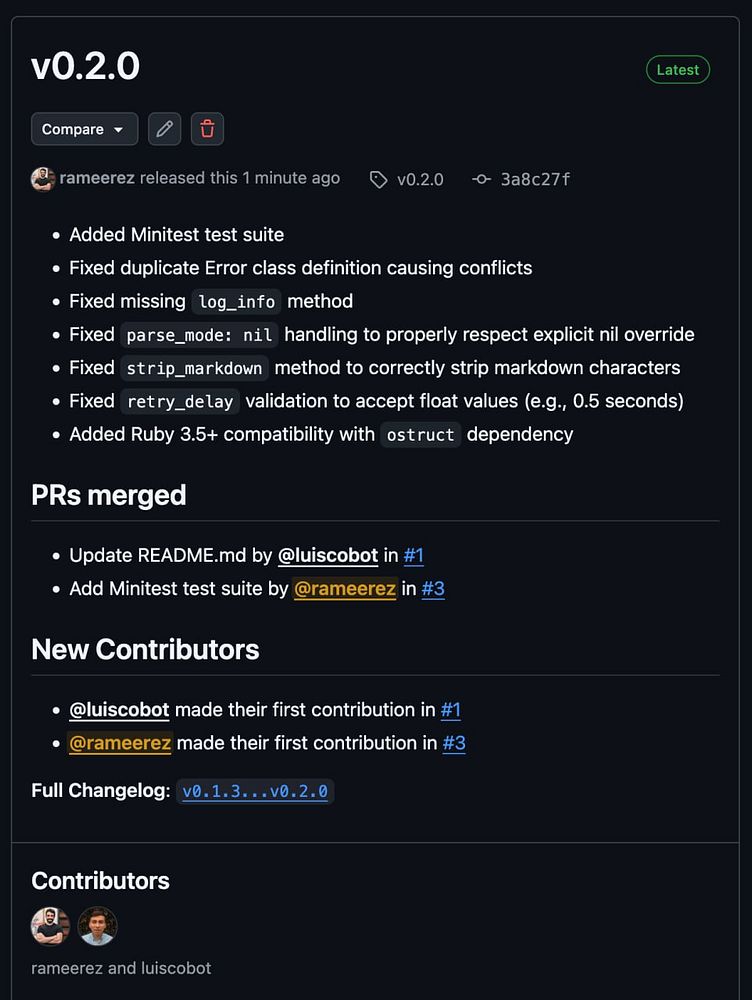Viewport: 752px width, 1000px height.
Task: Open first contributor avatar in Contributors
Action: click(50, 926)
